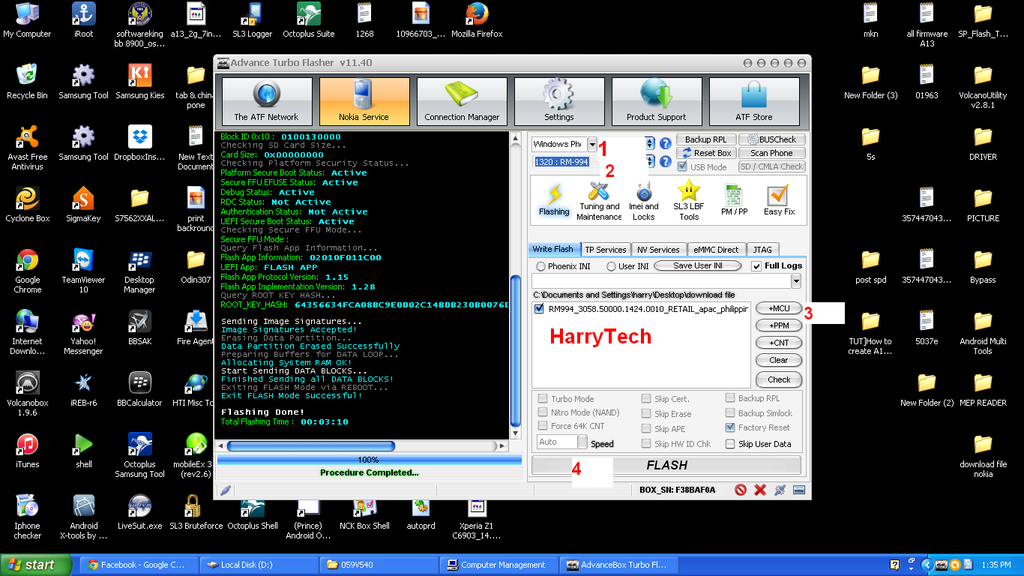Uncheck the RM994 firmware file checkbox
This screenshot has width=1024, height=576.
[x=539, y=309]
